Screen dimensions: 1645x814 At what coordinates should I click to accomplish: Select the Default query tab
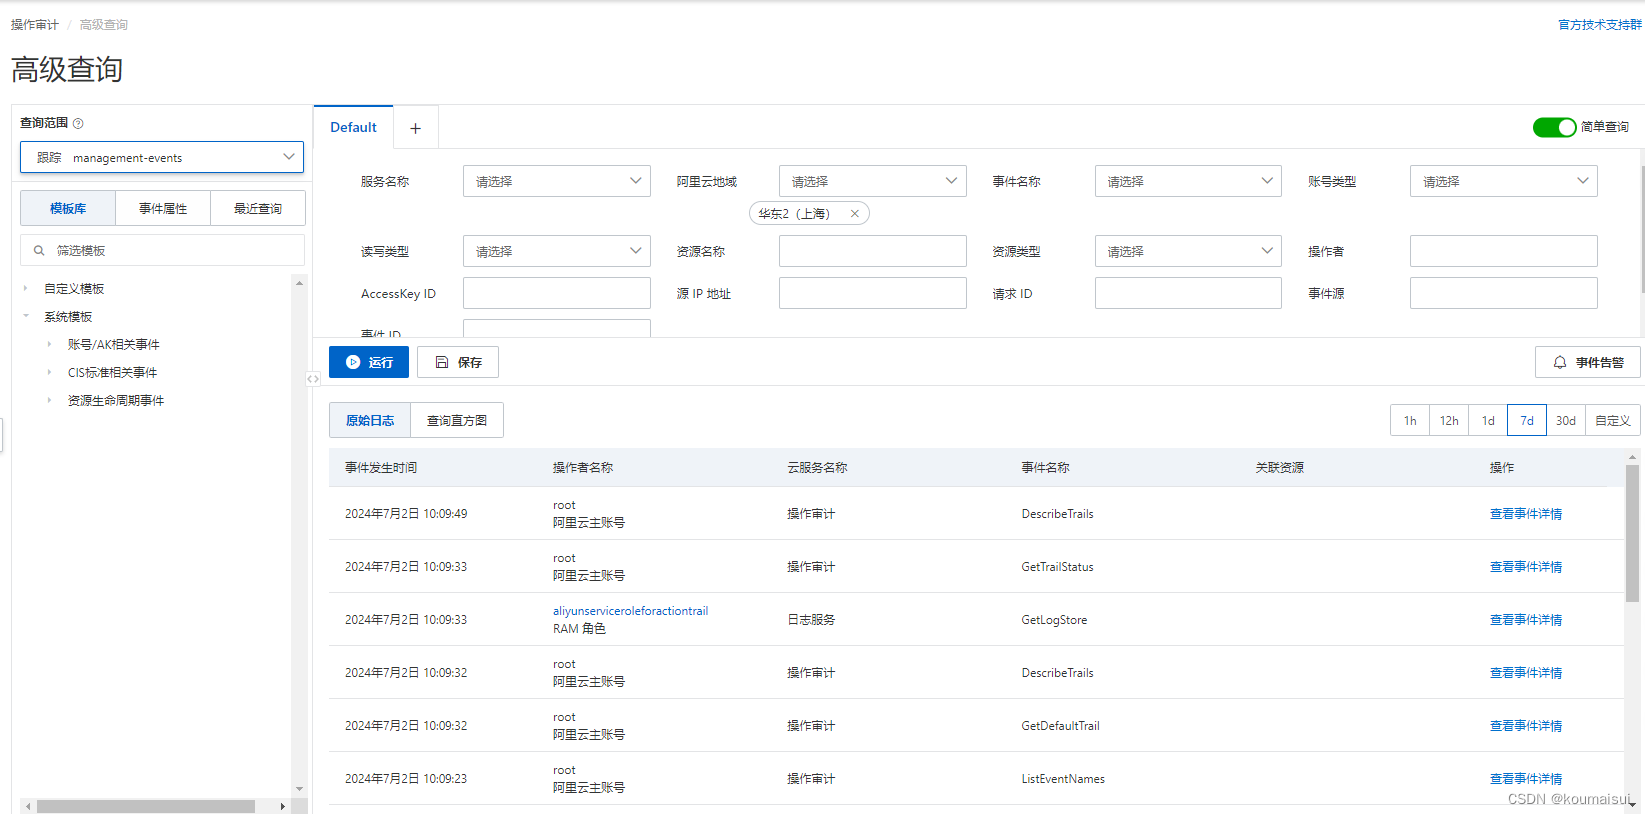[353, 127]
